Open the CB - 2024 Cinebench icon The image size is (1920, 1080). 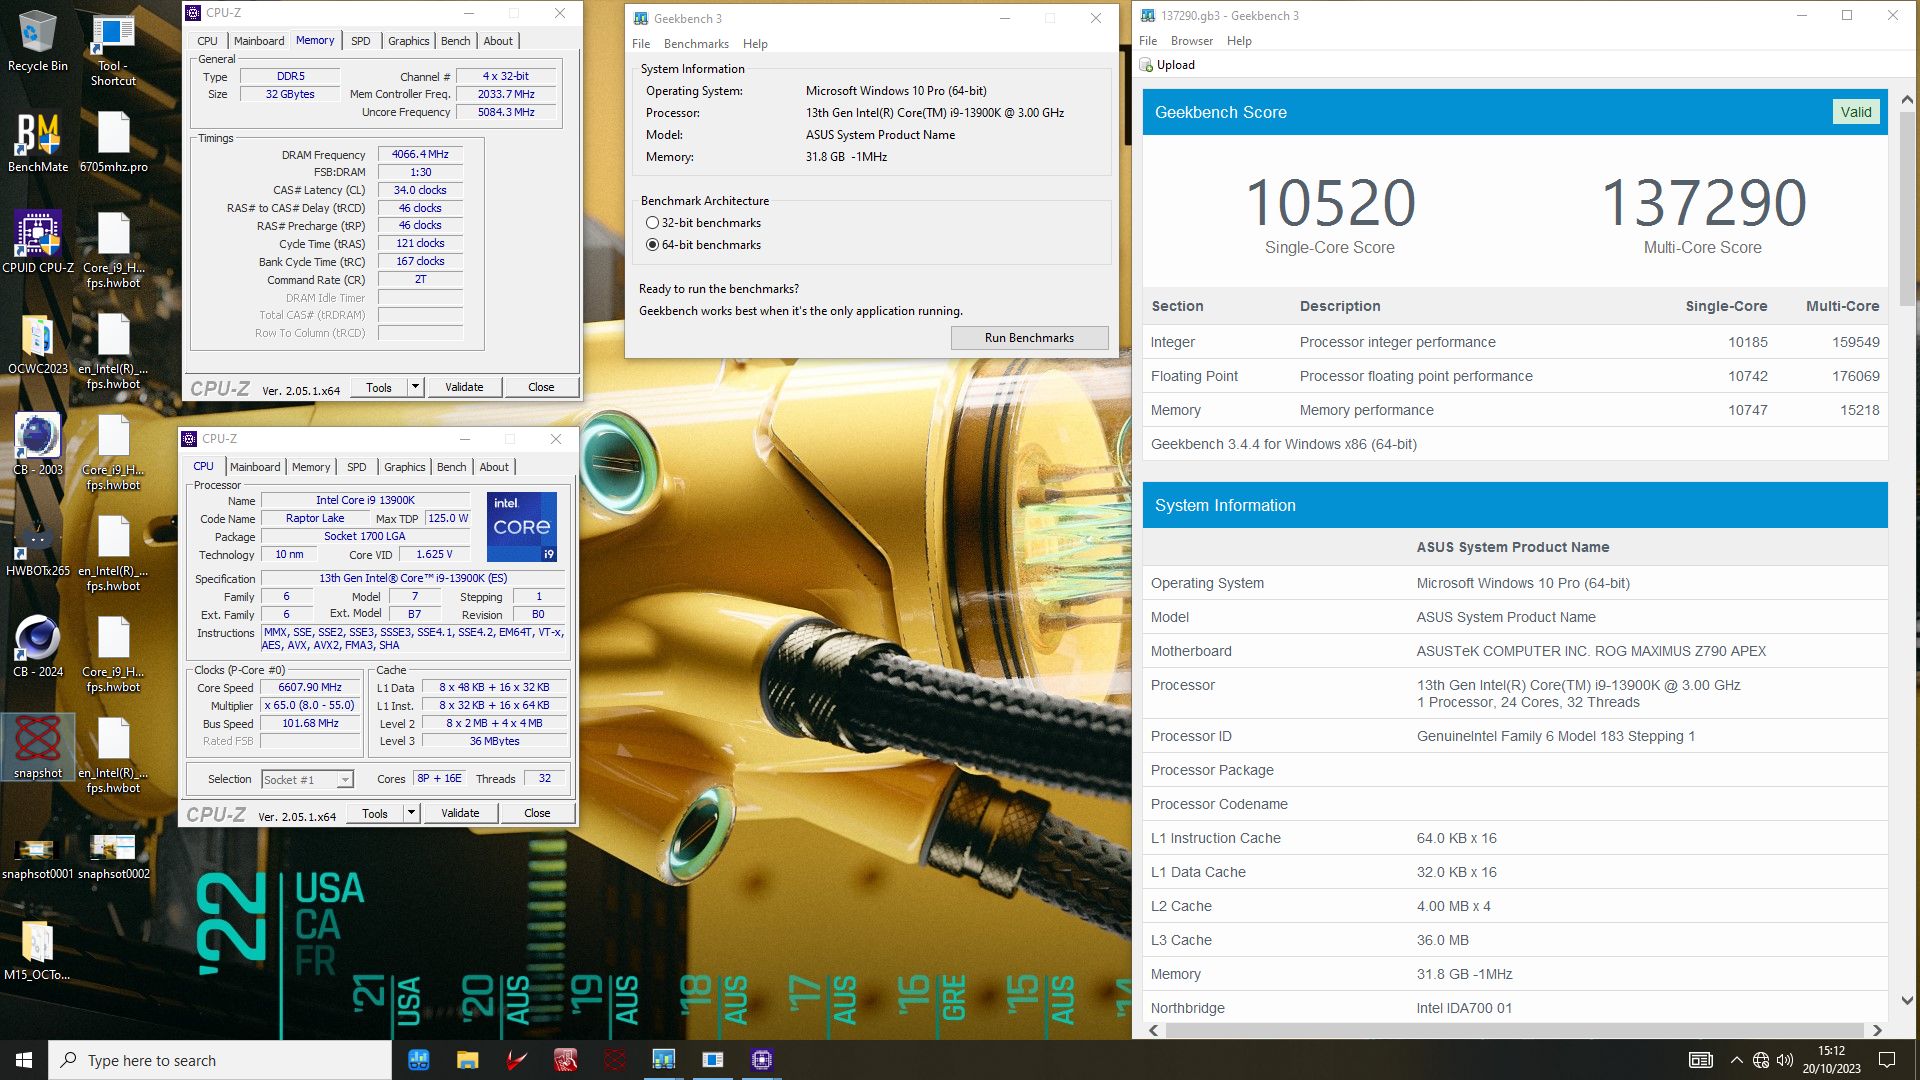(37, 645)
